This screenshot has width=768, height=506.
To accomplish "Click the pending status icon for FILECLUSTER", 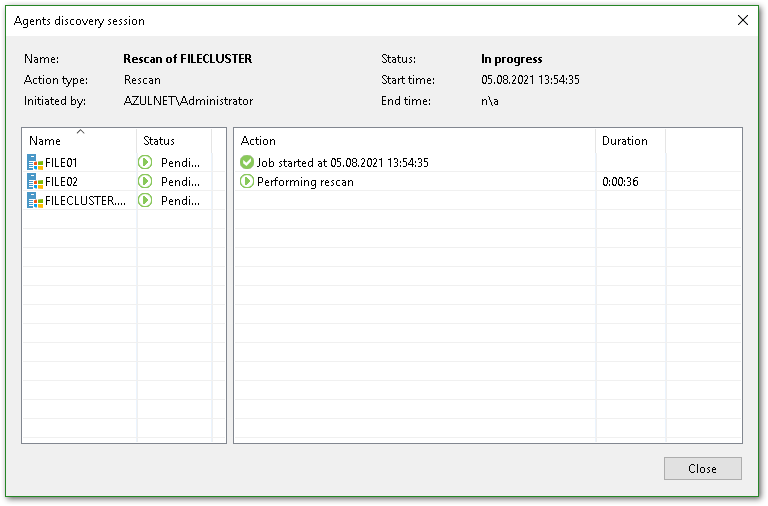I will (145, 200).
